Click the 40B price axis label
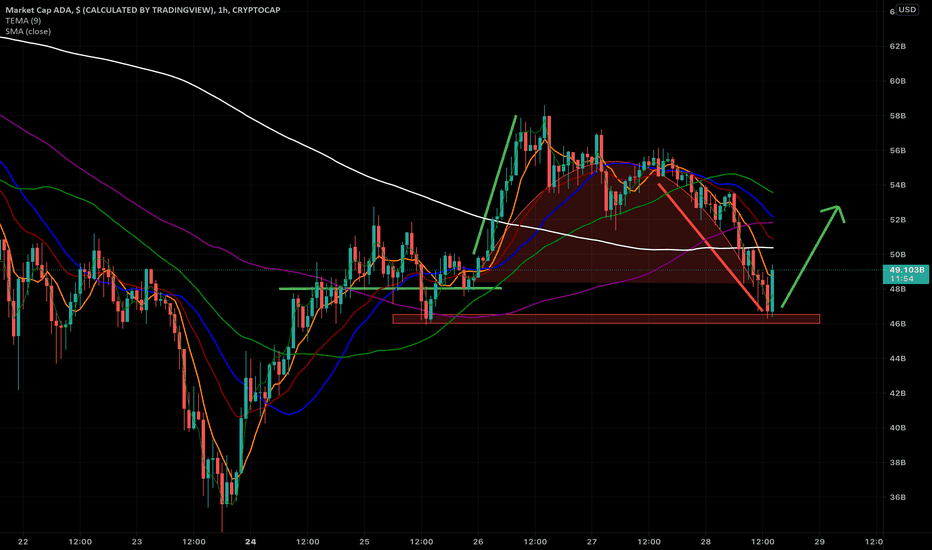Image resolution: width=932 pixels, height=550 pixels. 898,428
